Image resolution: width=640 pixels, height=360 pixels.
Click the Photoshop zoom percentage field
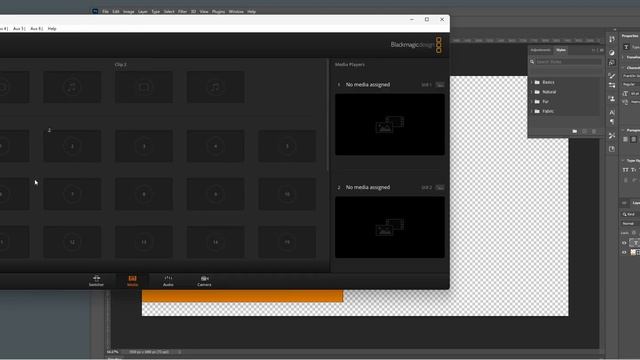[x=113, y=352]
